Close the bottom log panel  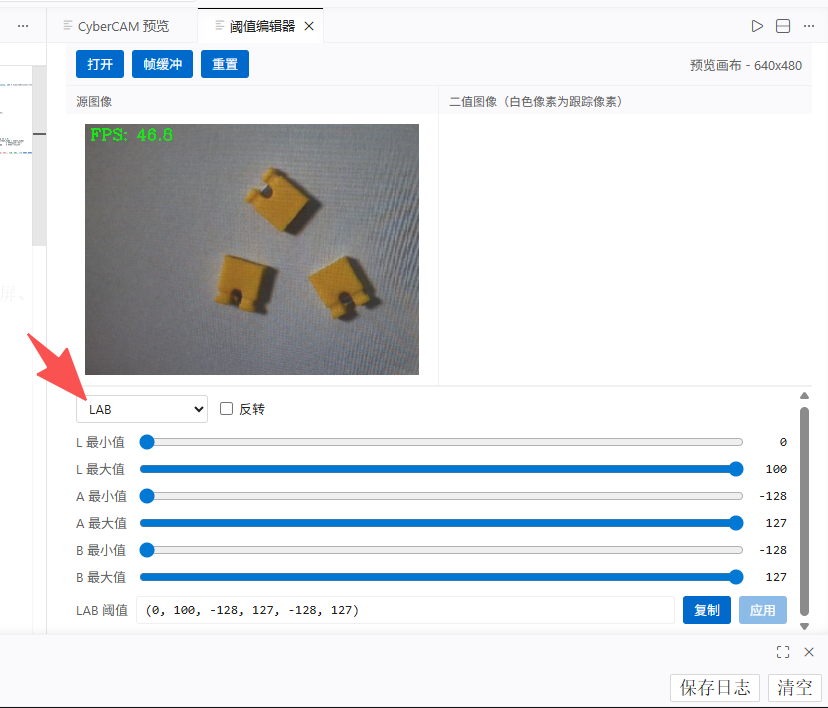coord(808,652)
